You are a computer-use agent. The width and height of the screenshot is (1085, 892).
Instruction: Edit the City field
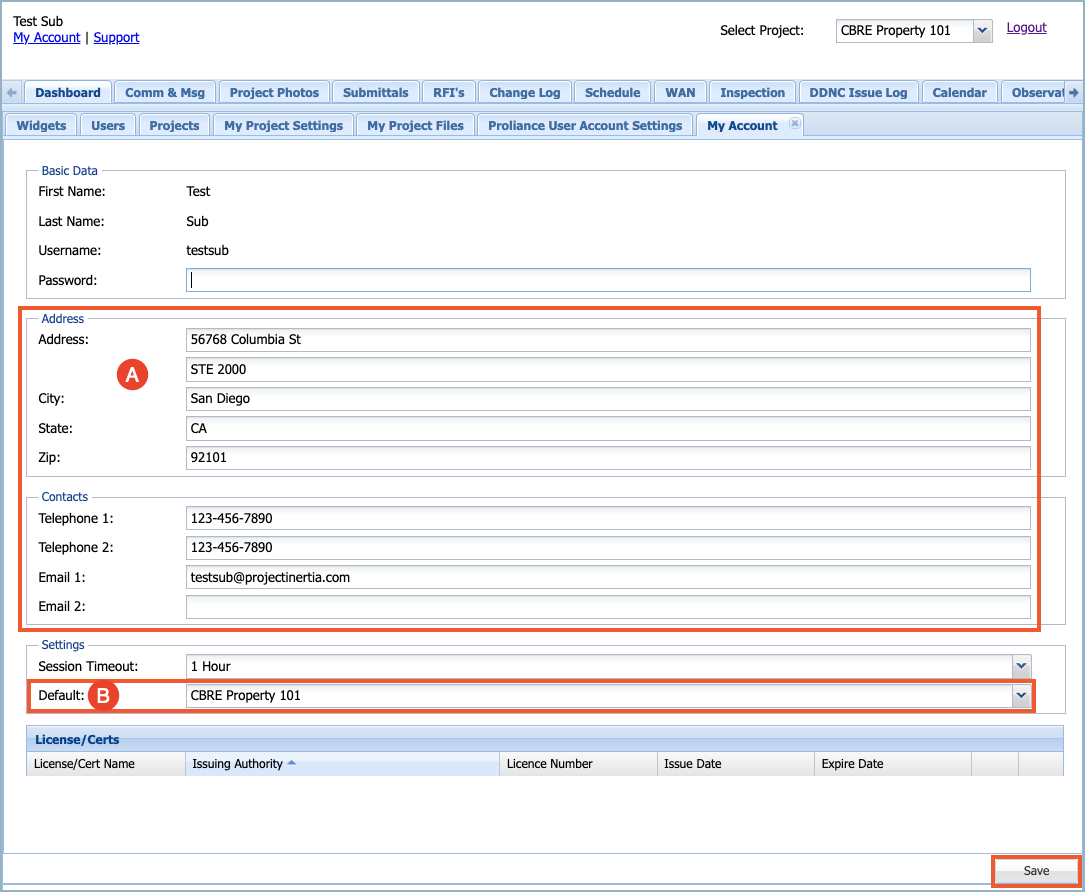(x=608, y=399)
